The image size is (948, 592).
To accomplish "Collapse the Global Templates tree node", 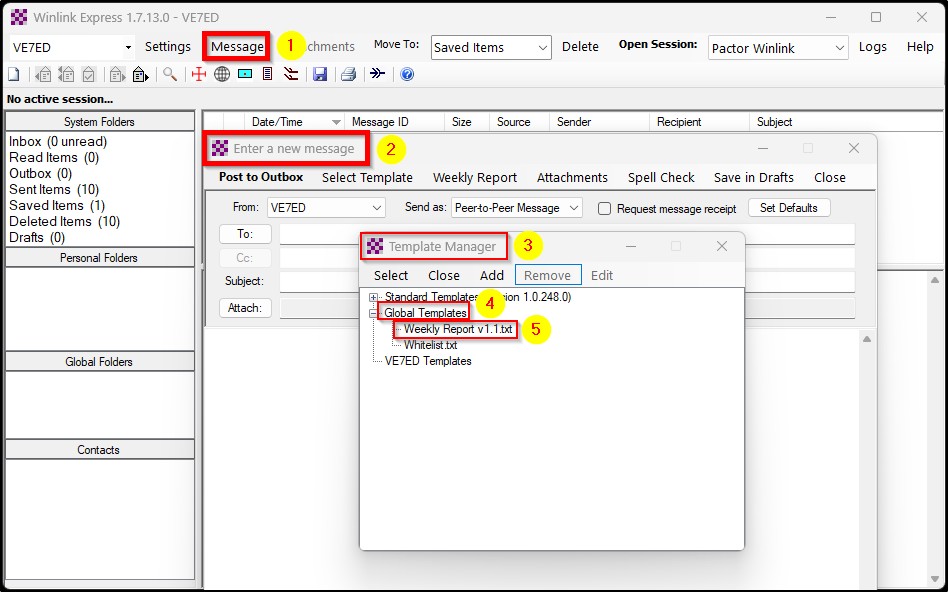I will coord(374,313).
